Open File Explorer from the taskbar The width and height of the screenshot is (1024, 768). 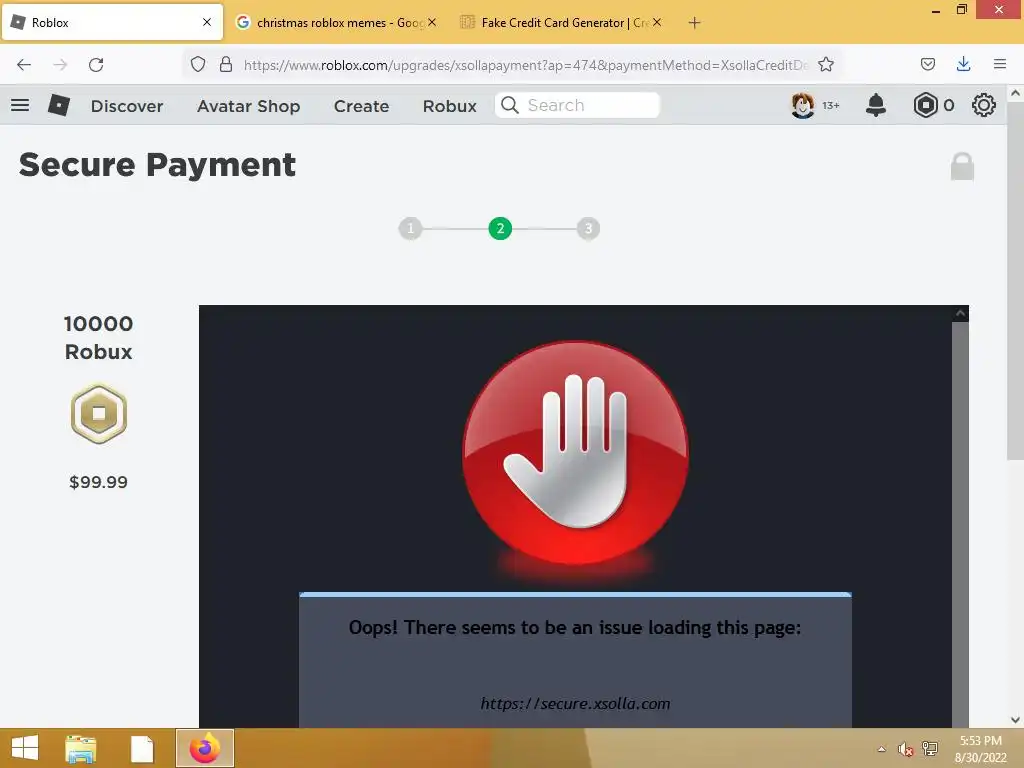point(81,748)
